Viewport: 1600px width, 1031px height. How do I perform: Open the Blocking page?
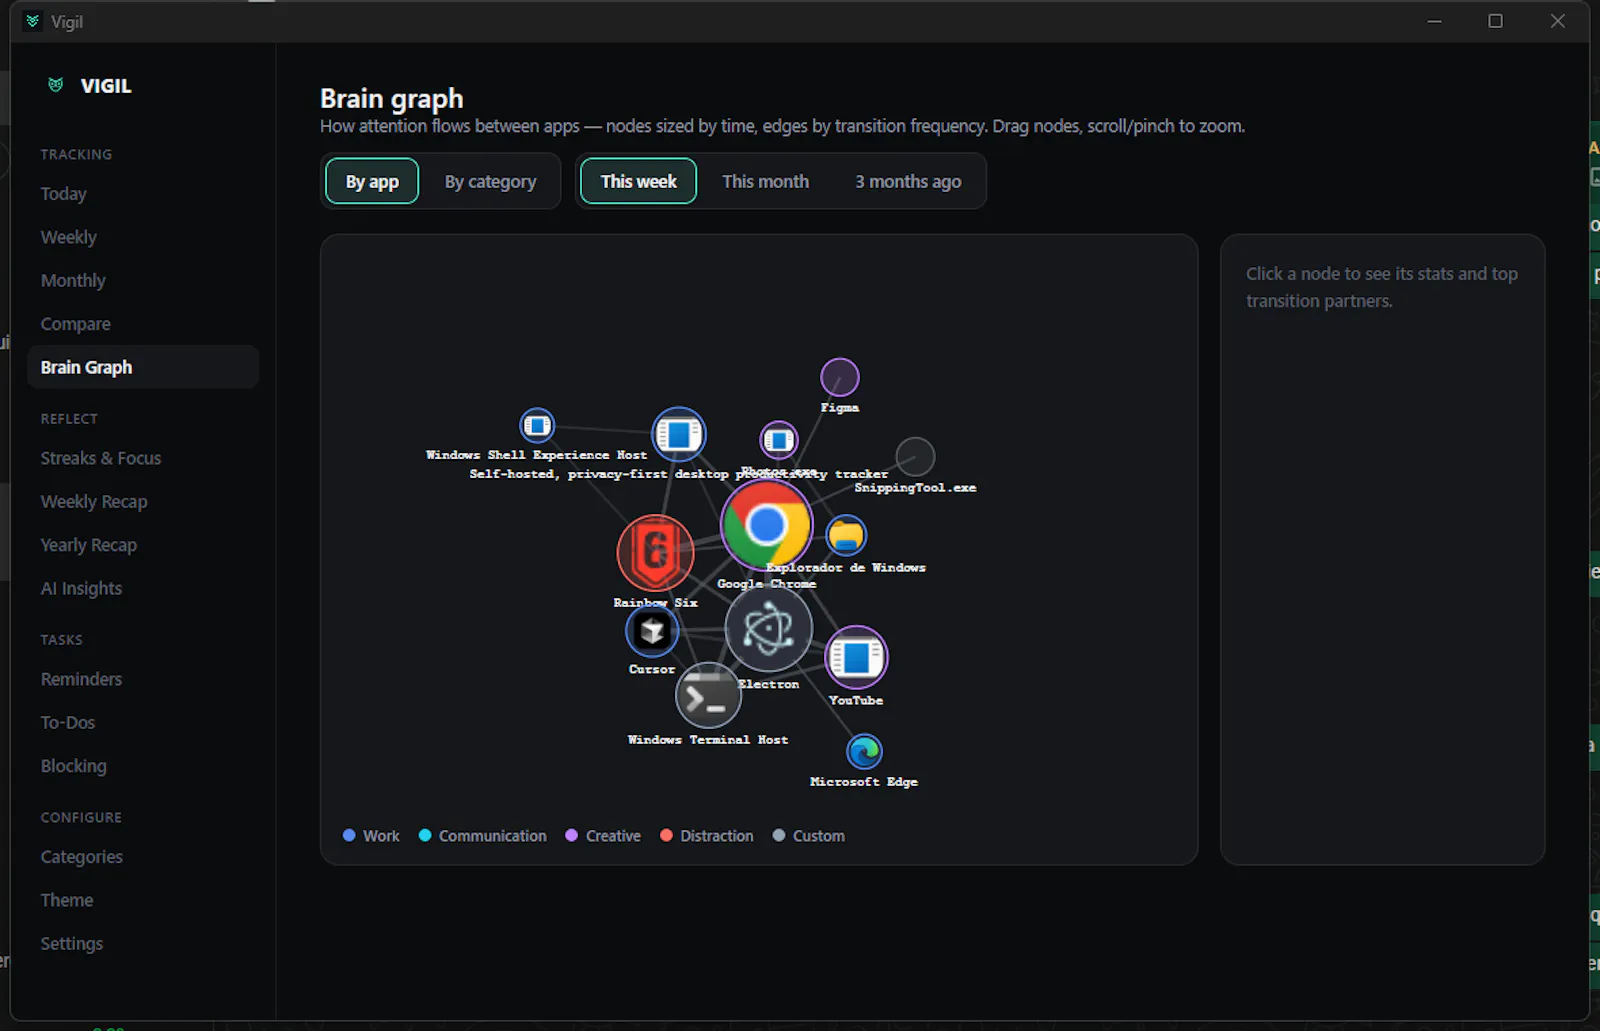143,766
